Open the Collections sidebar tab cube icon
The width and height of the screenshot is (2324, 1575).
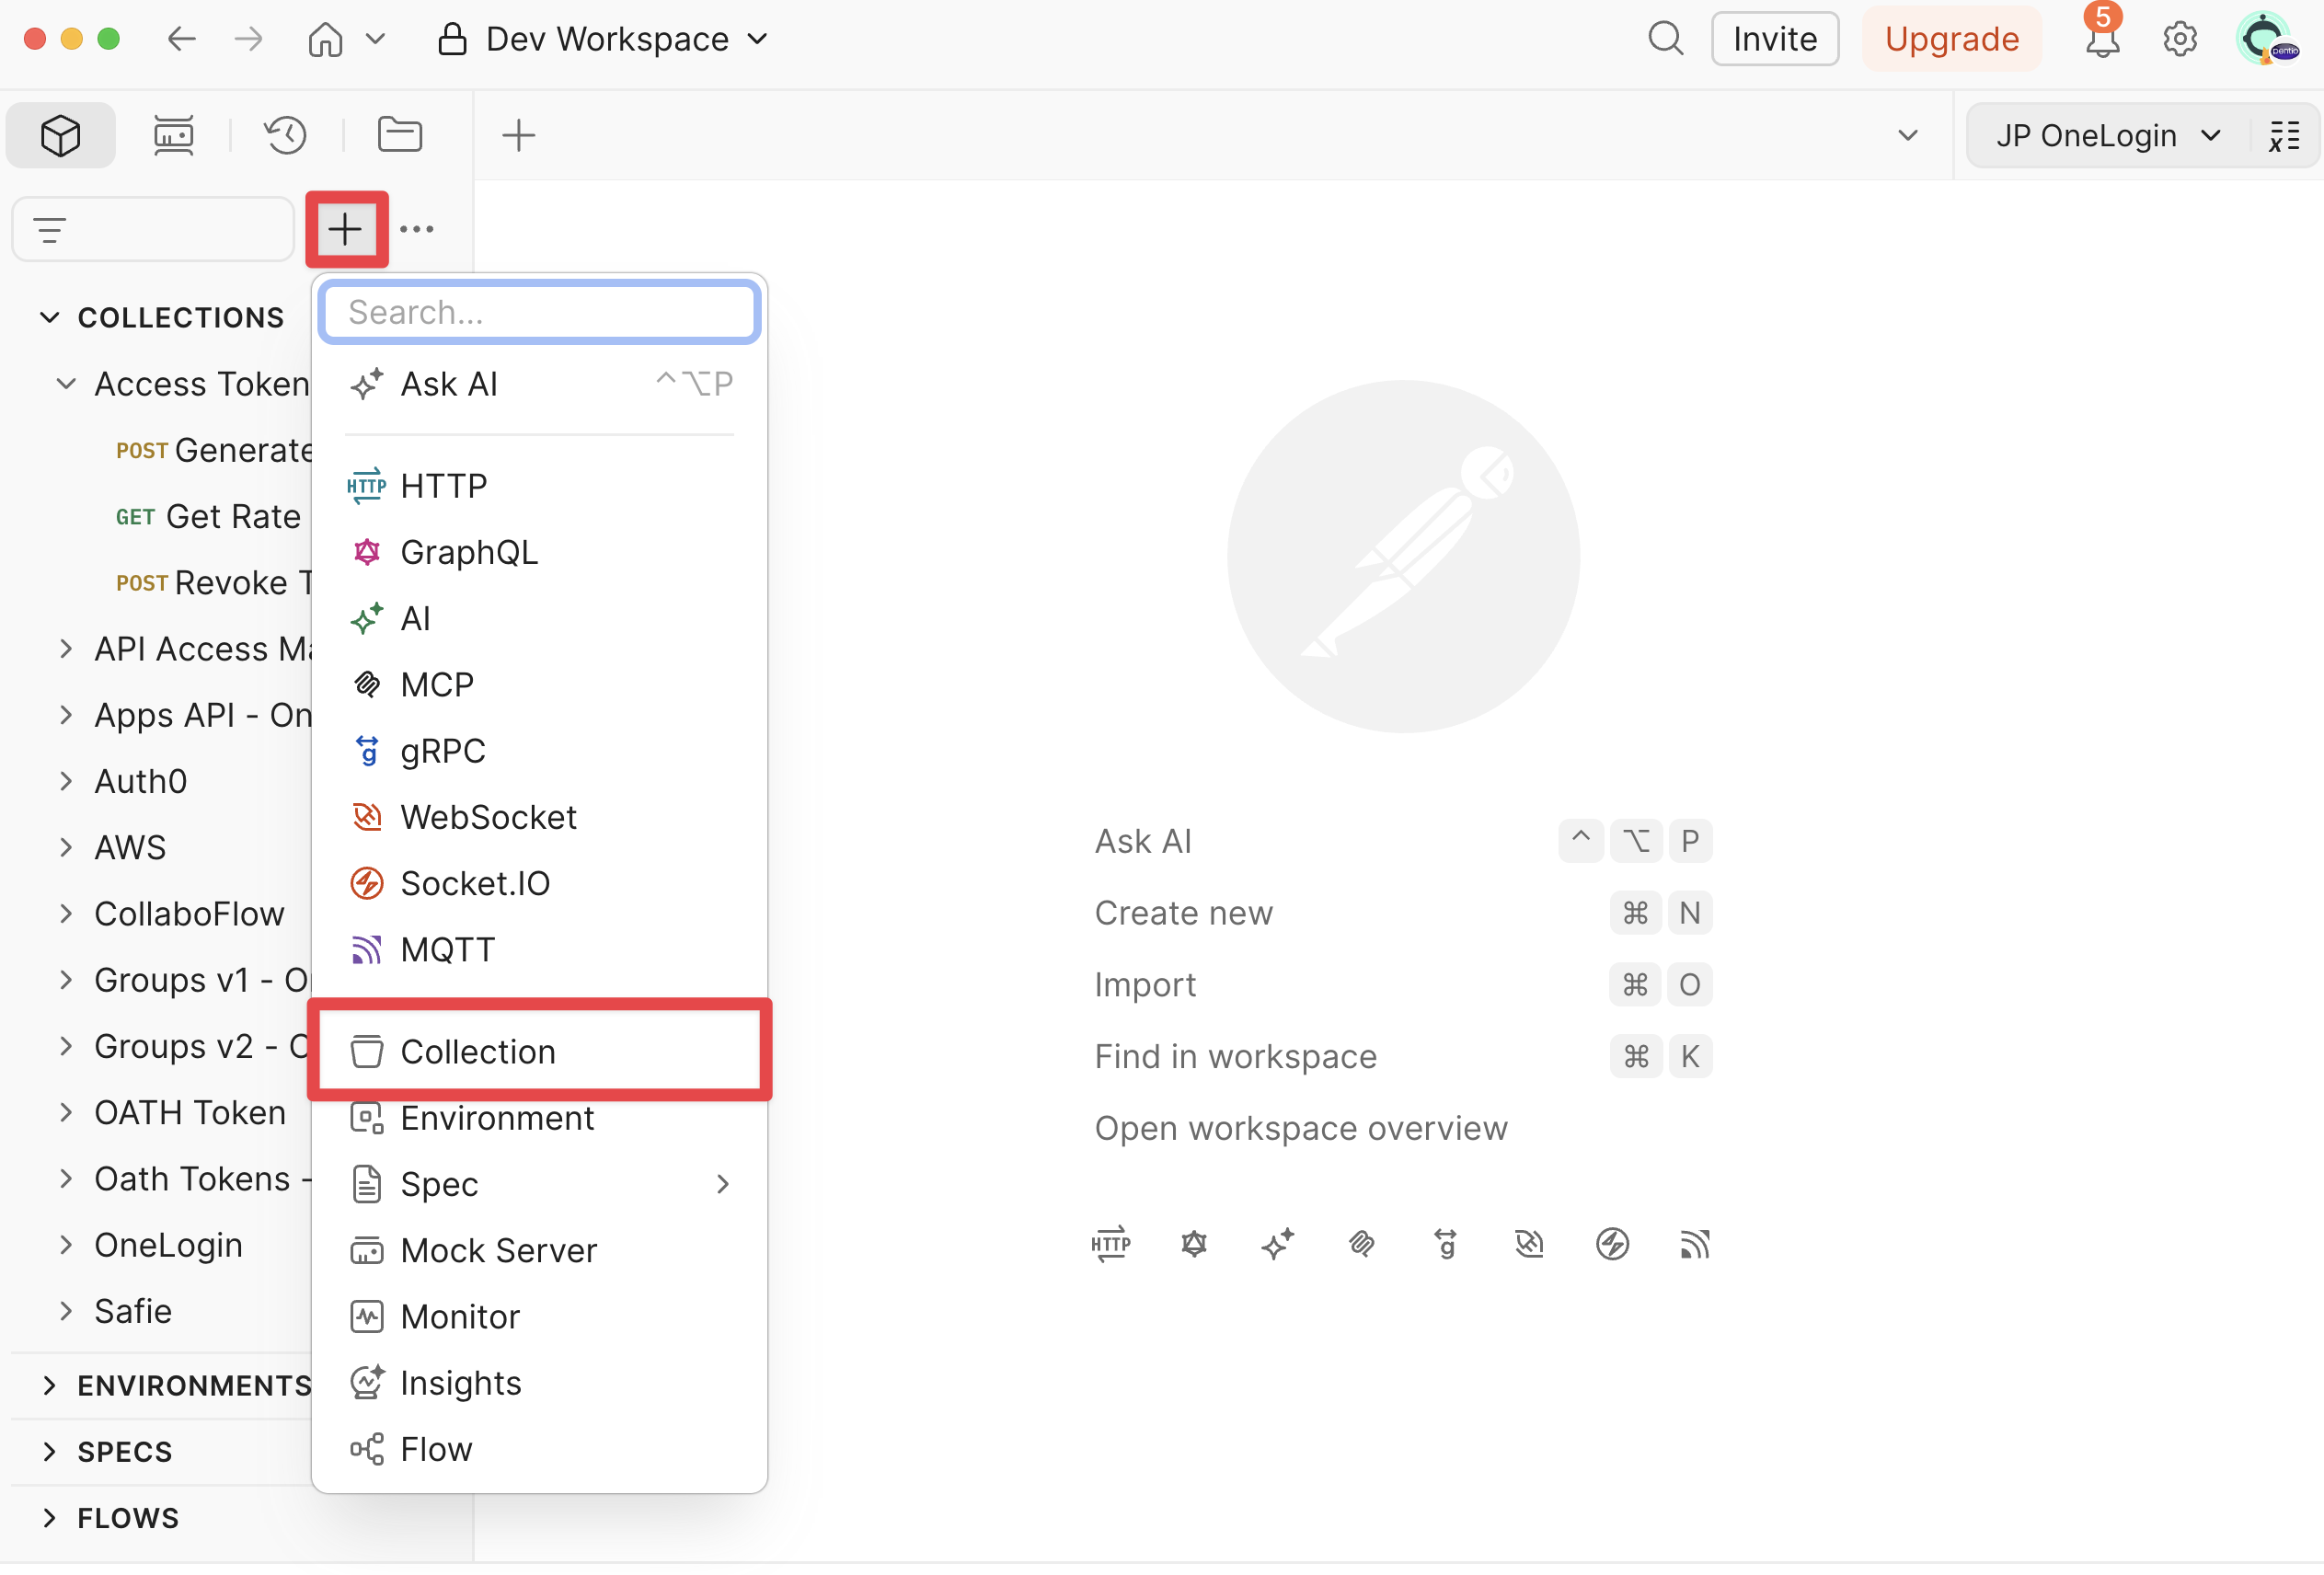[x=61, y=135]
